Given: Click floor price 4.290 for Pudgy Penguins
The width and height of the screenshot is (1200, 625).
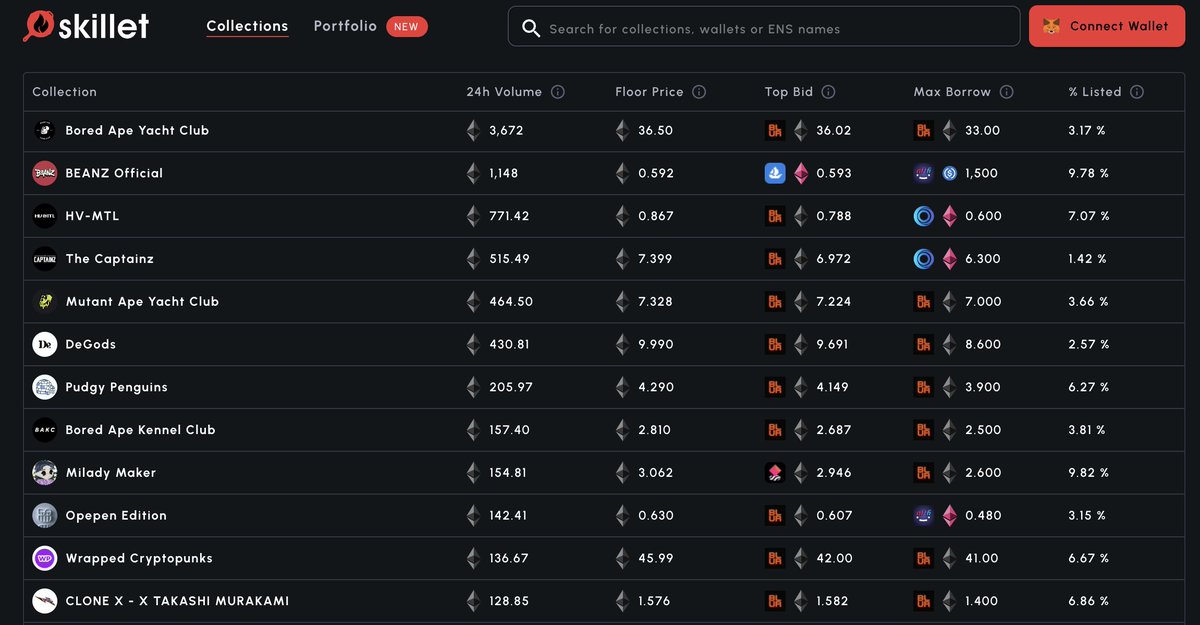Looking at the screenshot, I should (x=656, y=387).
